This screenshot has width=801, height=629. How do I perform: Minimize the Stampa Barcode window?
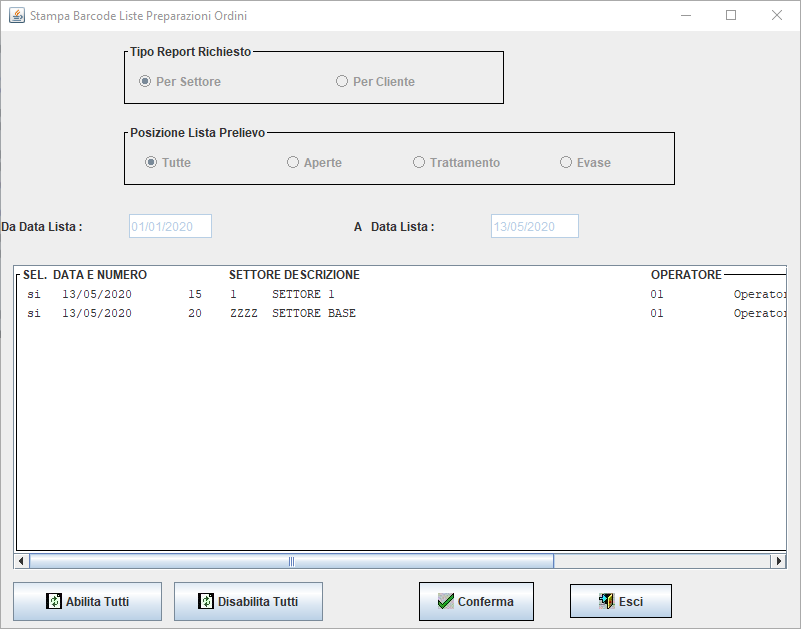point(685,16)
